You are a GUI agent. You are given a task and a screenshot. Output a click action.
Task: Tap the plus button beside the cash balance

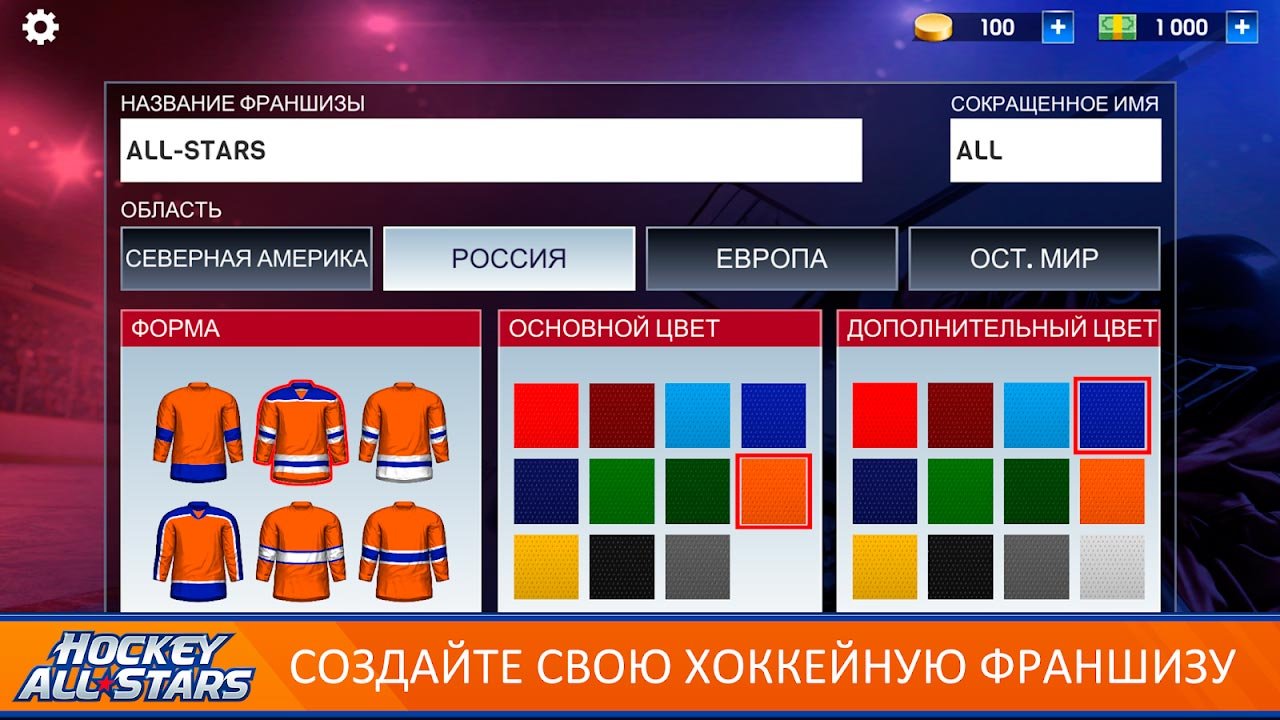click(1241, 27)
